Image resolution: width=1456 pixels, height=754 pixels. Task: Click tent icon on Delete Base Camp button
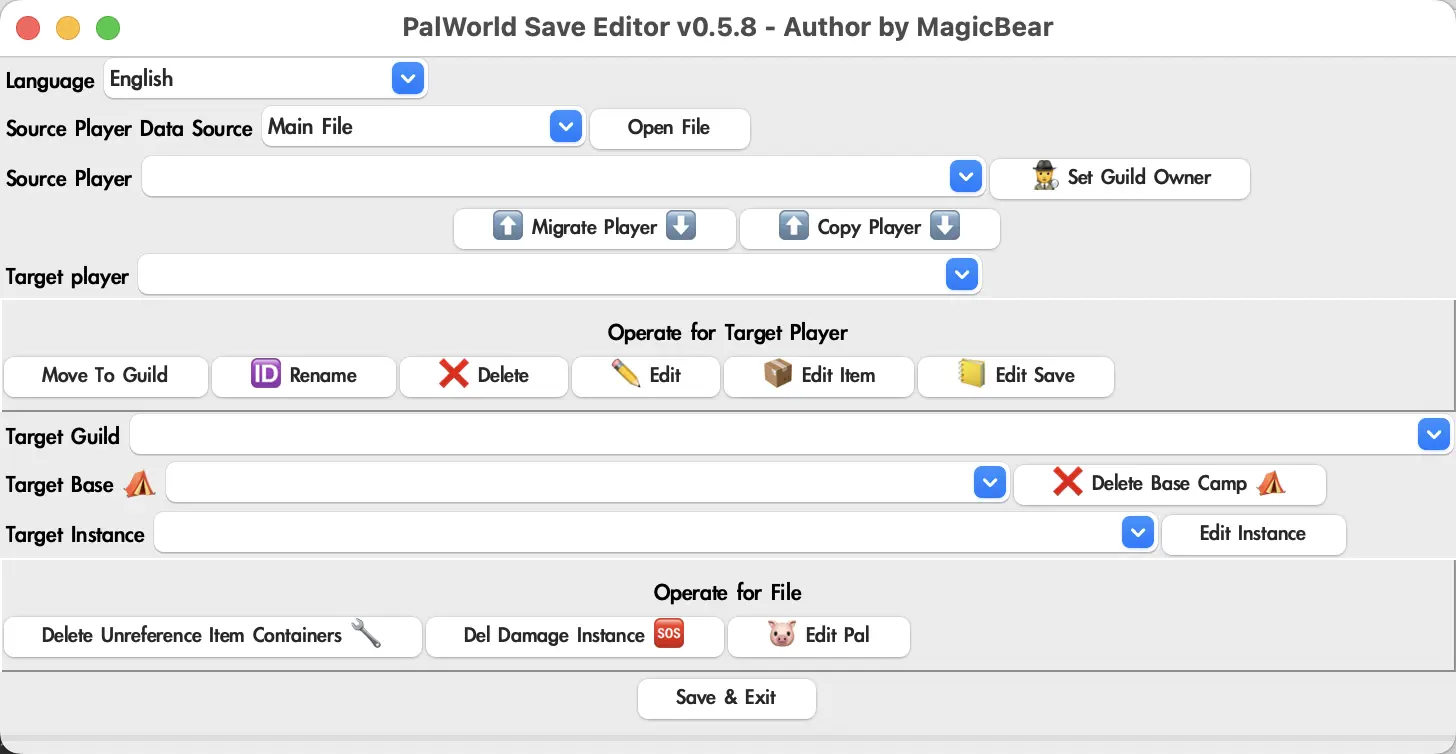1271,483
